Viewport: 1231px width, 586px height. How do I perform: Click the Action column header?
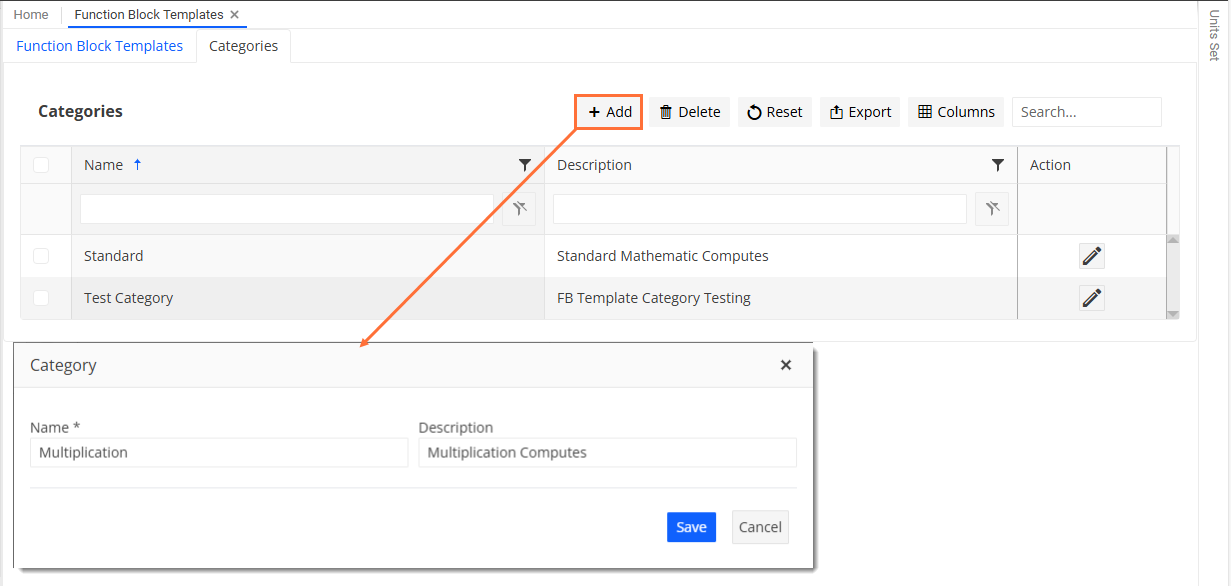1092,165
